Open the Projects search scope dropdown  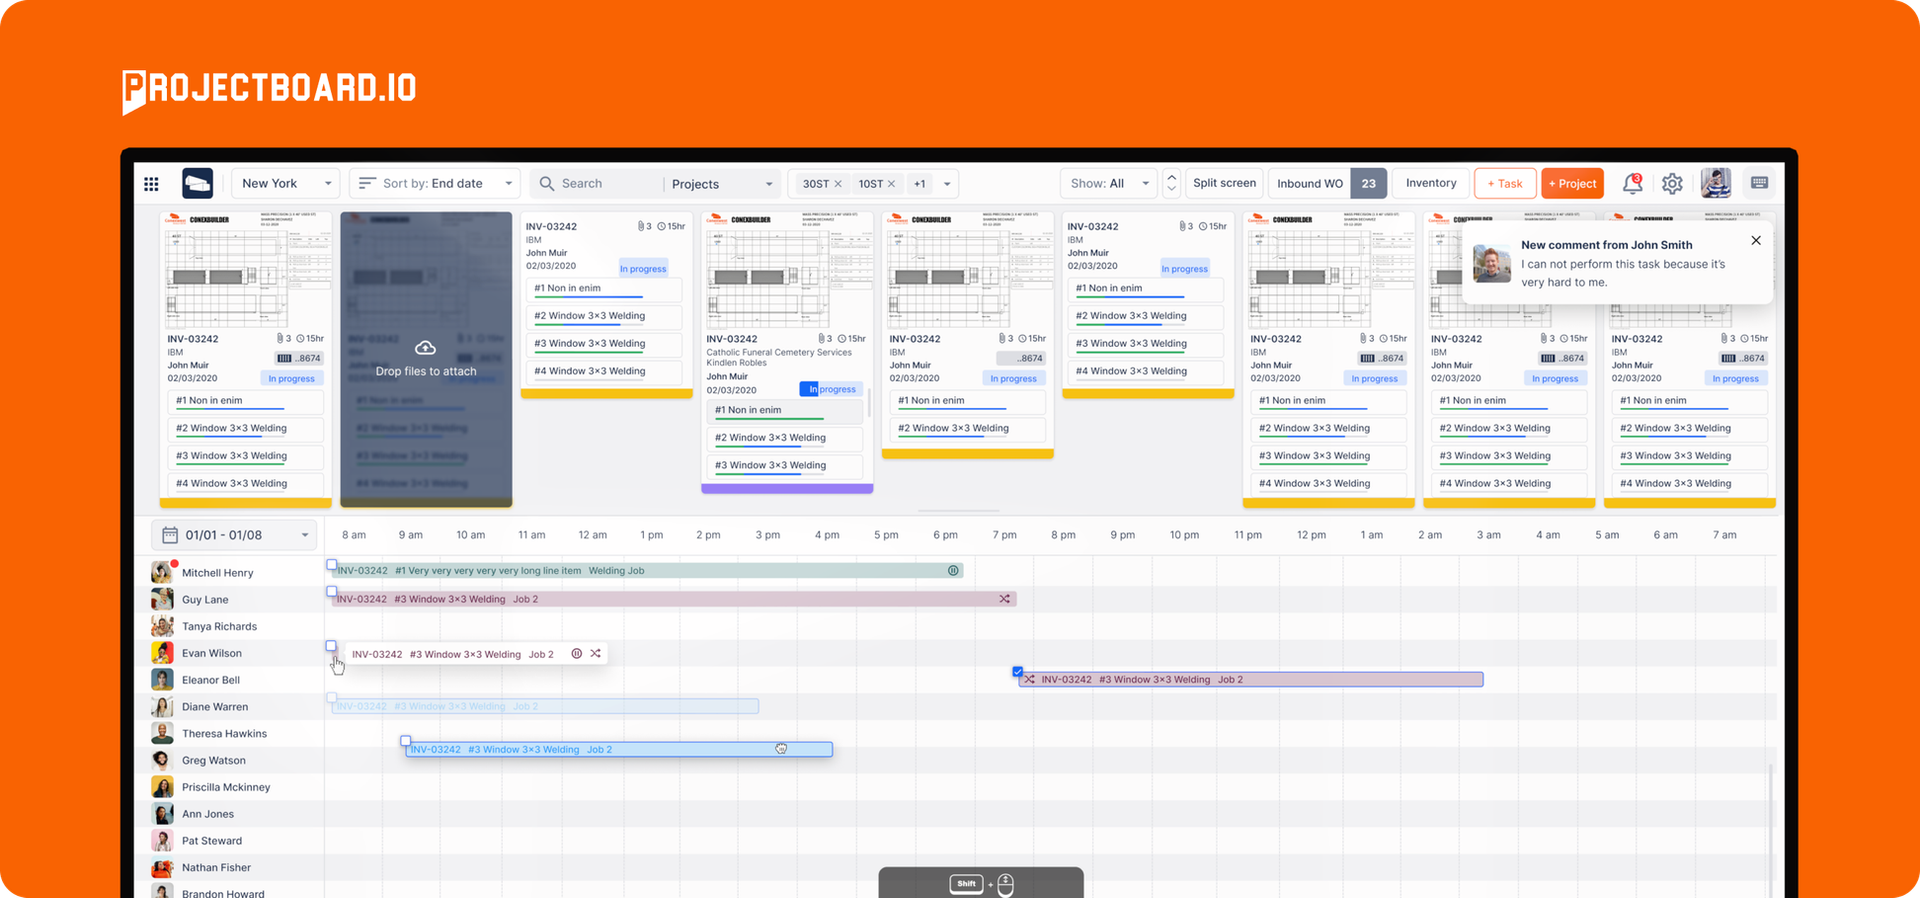pyautogui.click(x=722, y=184)
